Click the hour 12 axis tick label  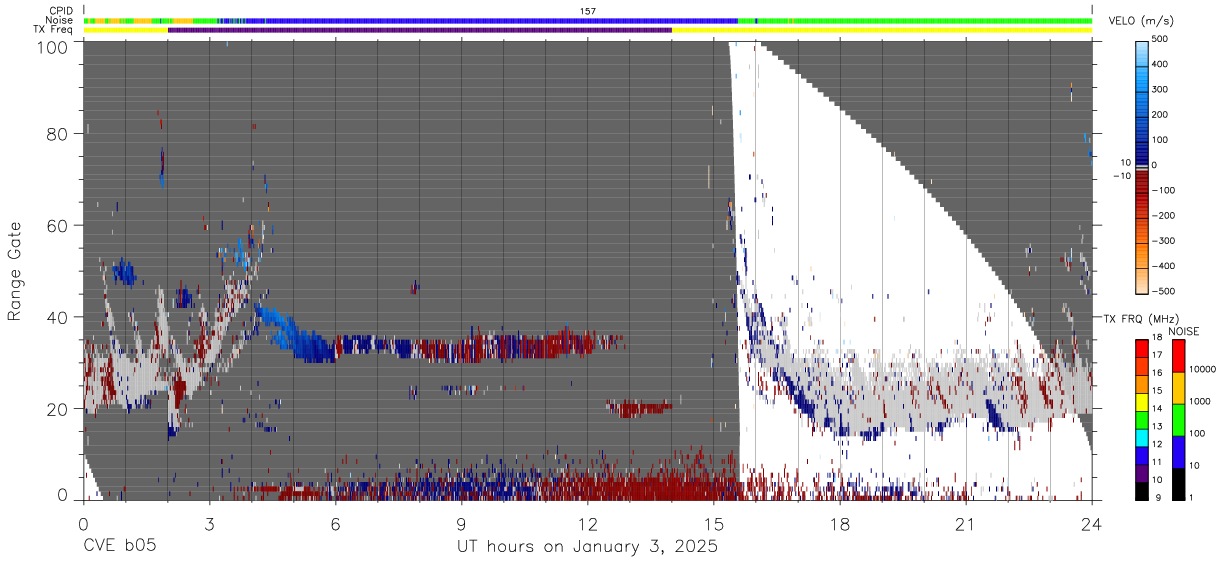pyautogui.click(x=588, y=523)
